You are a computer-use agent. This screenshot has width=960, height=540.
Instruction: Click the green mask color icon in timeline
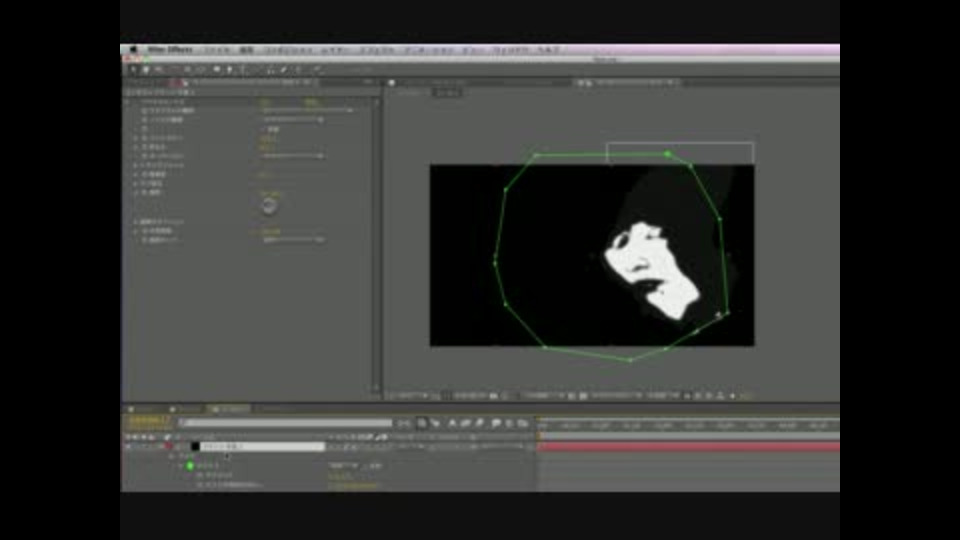189,465
